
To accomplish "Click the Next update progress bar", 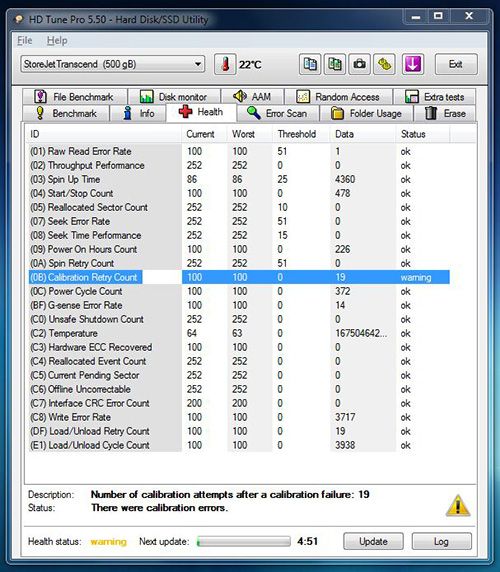I will click(x=244, y=541).
